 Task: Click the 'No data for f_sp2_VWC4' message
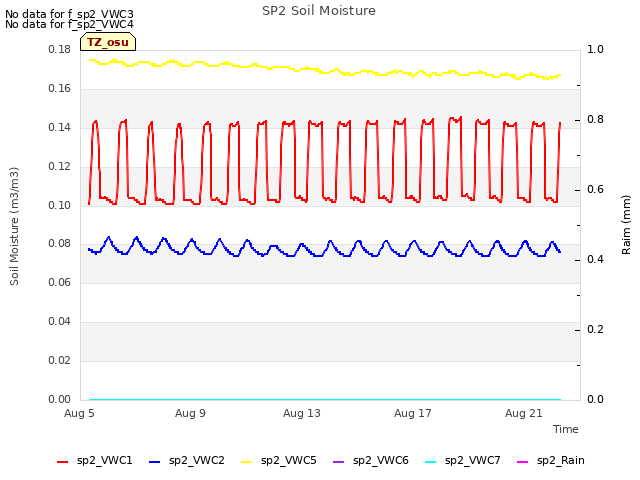69,24
